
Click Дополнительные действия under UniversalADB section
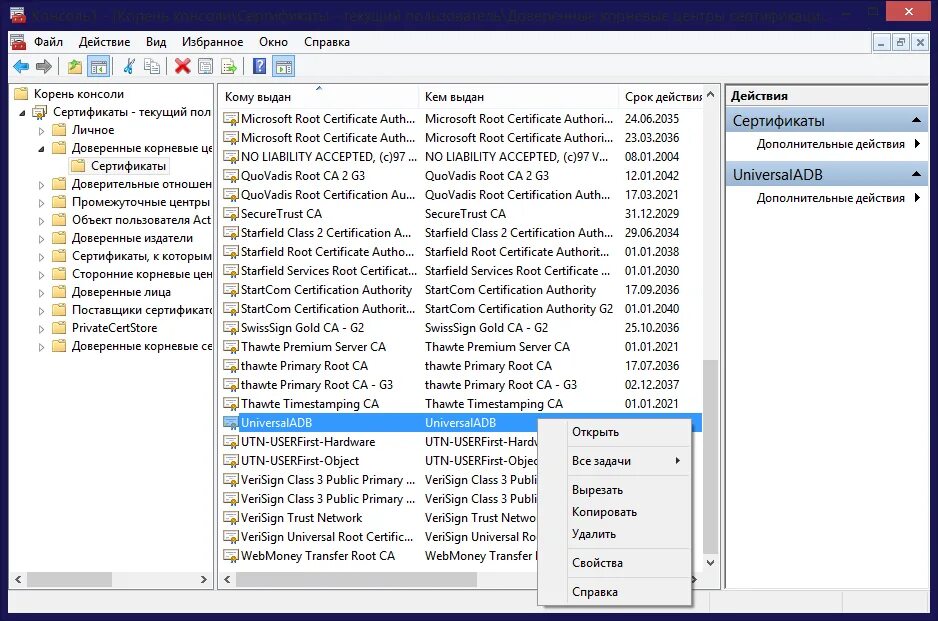pos(830,197)
